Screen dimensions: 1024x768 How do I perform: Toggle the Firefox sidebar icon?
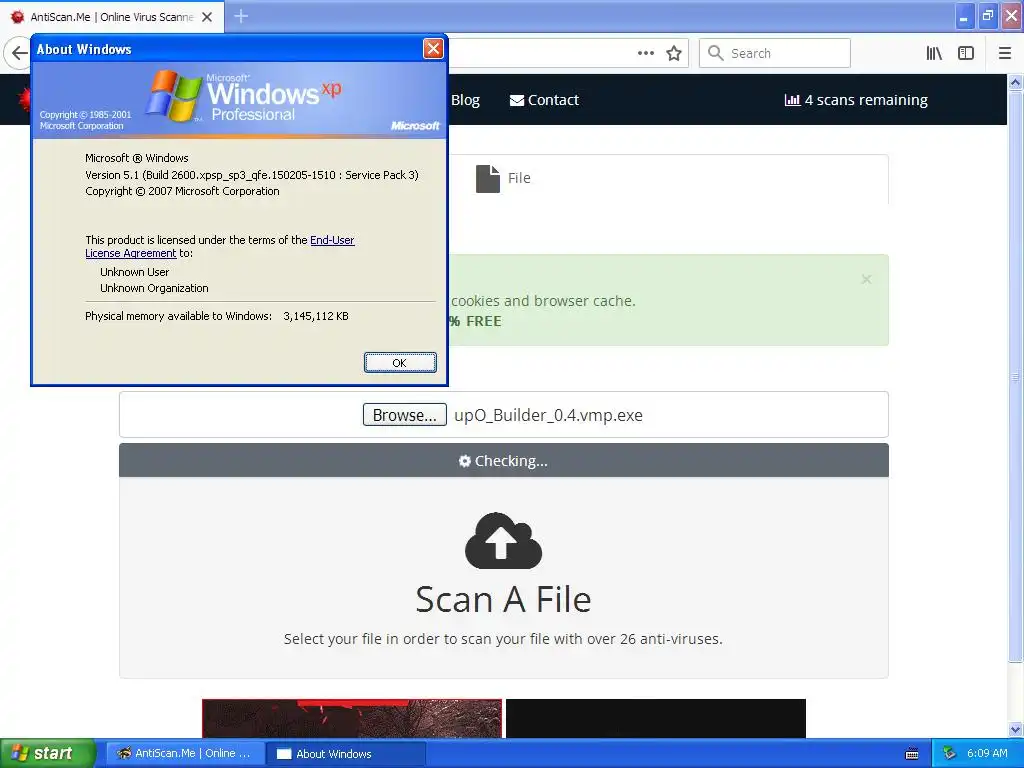[966, 53]
